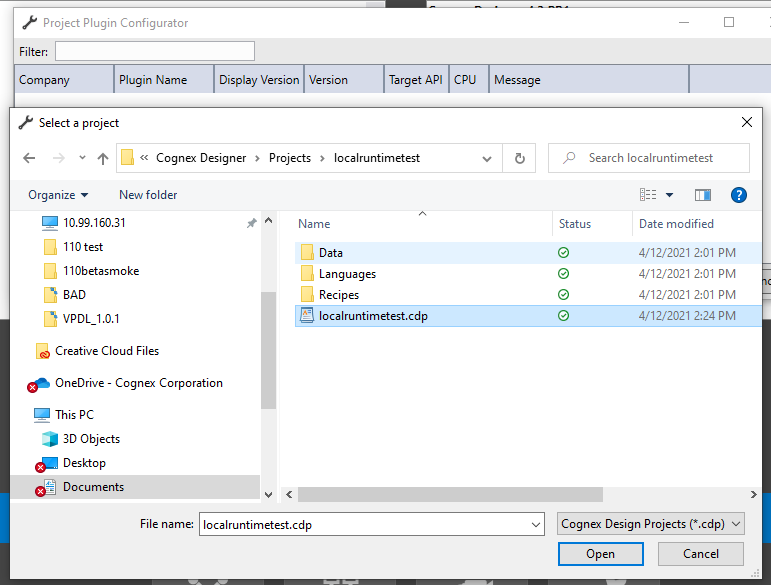The width and height of the screenshot is (771, 585).
Task: Toggle the preview pane icon
Action: pyautogui.click(x=703, y=195)
